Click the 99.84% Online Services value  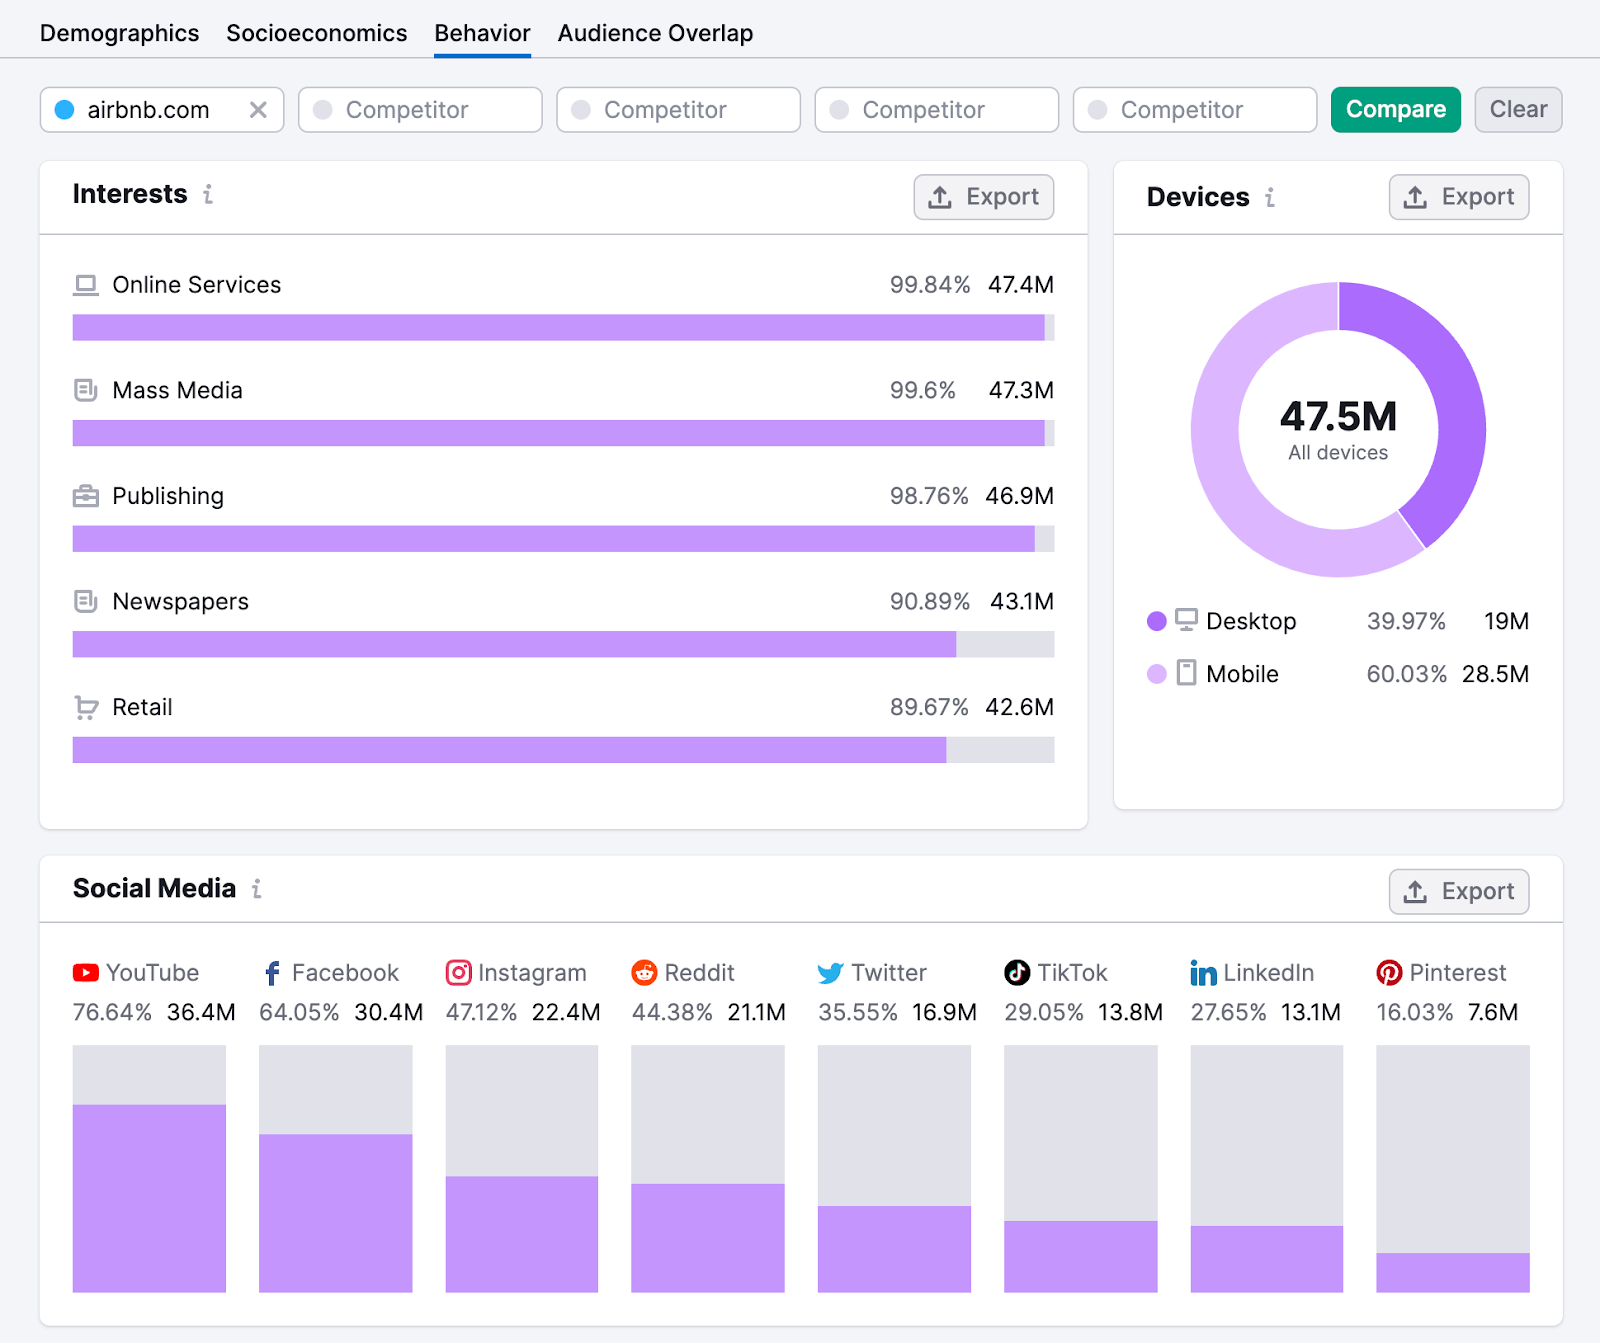[x=930, y=285]
